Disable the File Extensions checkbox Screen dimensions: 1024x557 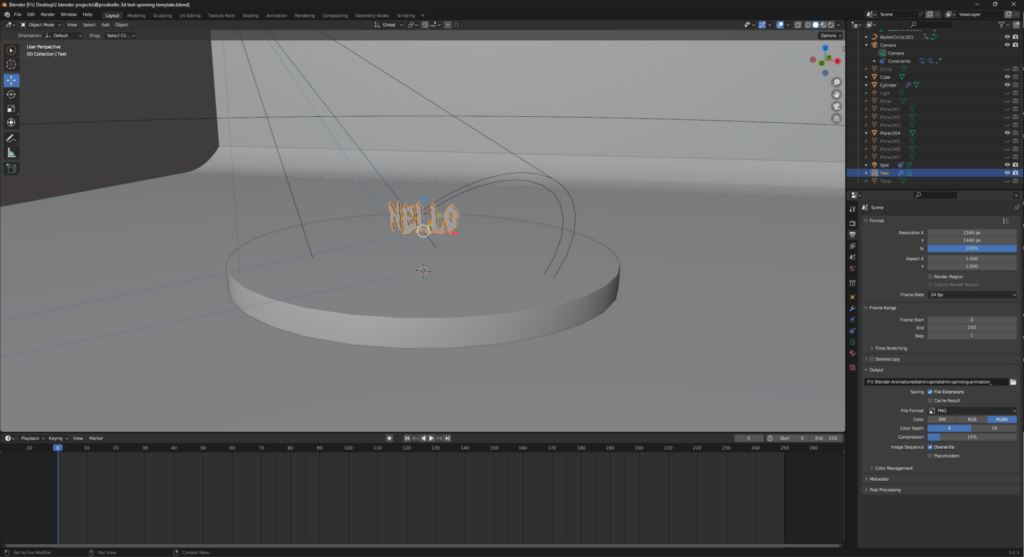point(930,392)
